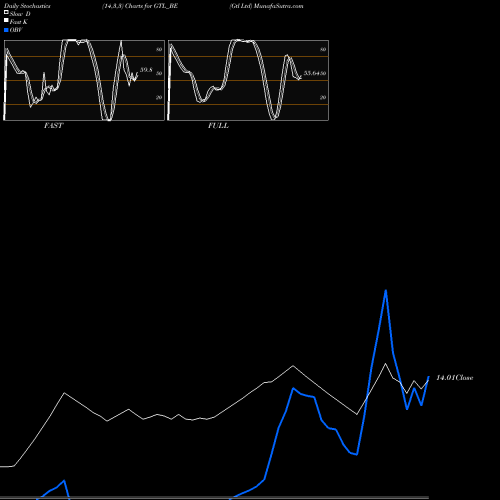The width and height of the screenshot is (500, 500).
Task: Click the 'FAST' chart caption
Action: [x=53, y=126]
